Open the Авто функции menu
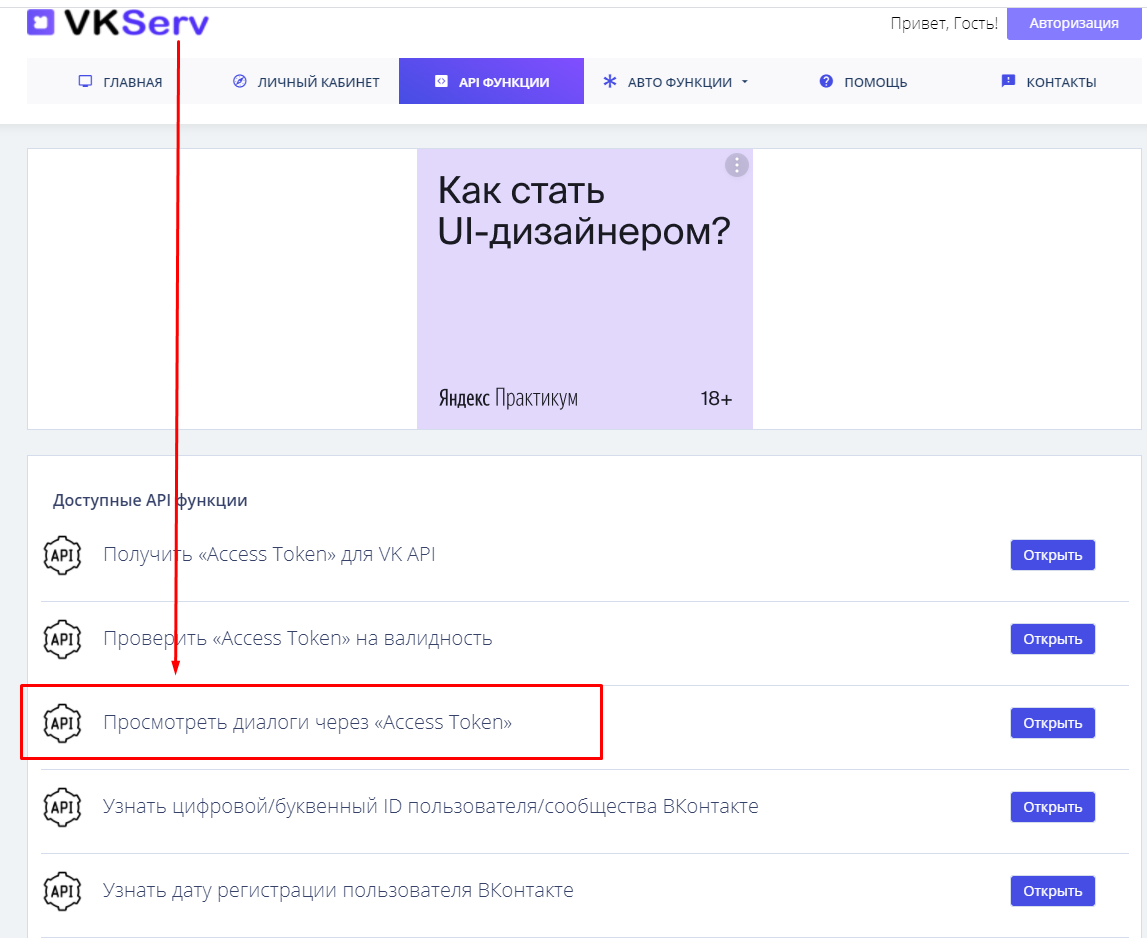This screenshot has width=1147, height=938. coord(675,82)
